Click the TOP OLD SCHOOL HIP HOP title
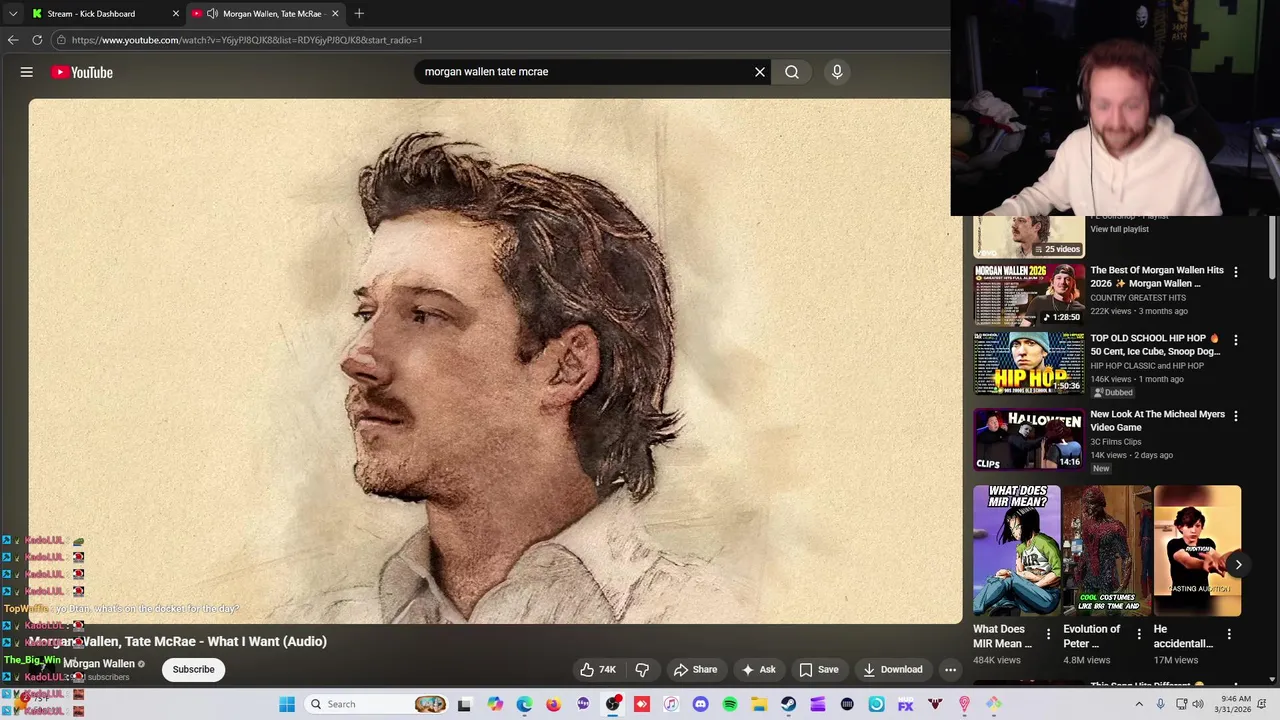The width and height of the screenshot is (1280, 720). (x=1155, y=345)
